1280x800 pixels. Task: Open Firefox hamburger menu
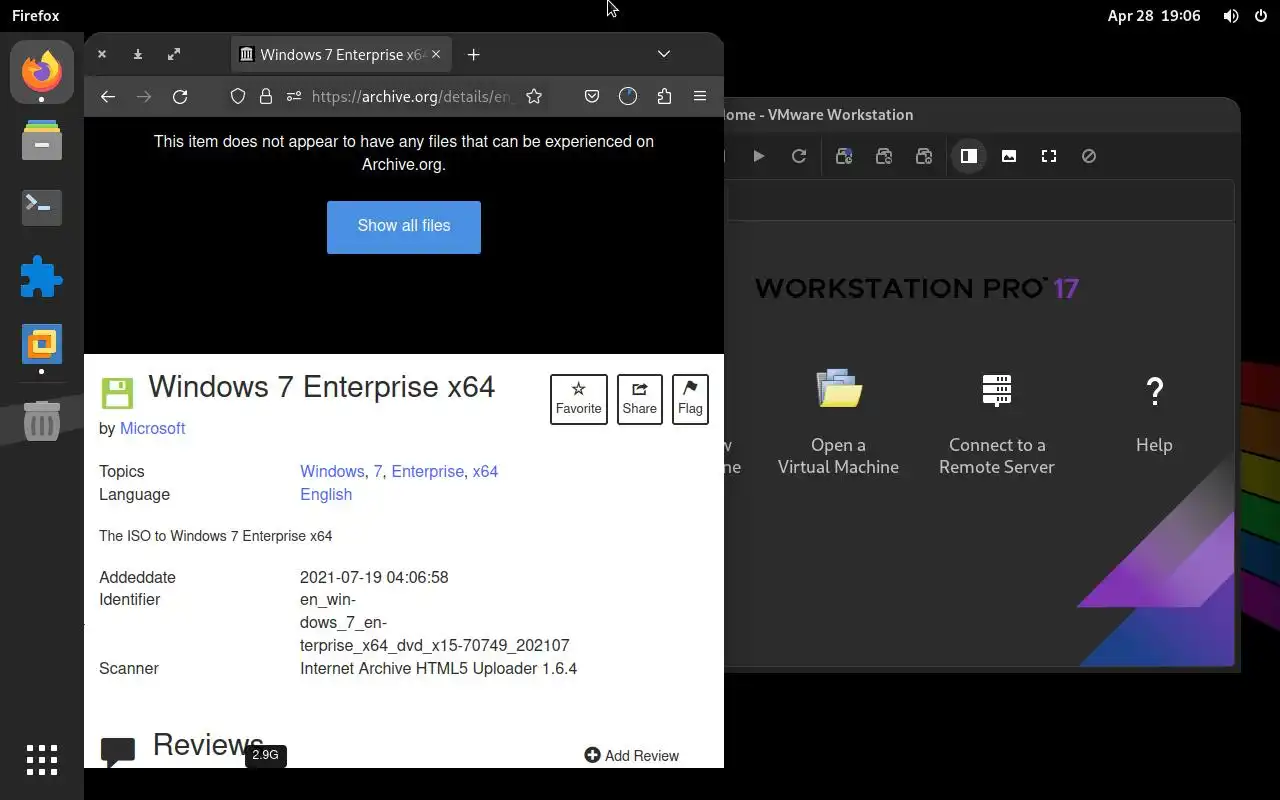[x=700, y=96]
